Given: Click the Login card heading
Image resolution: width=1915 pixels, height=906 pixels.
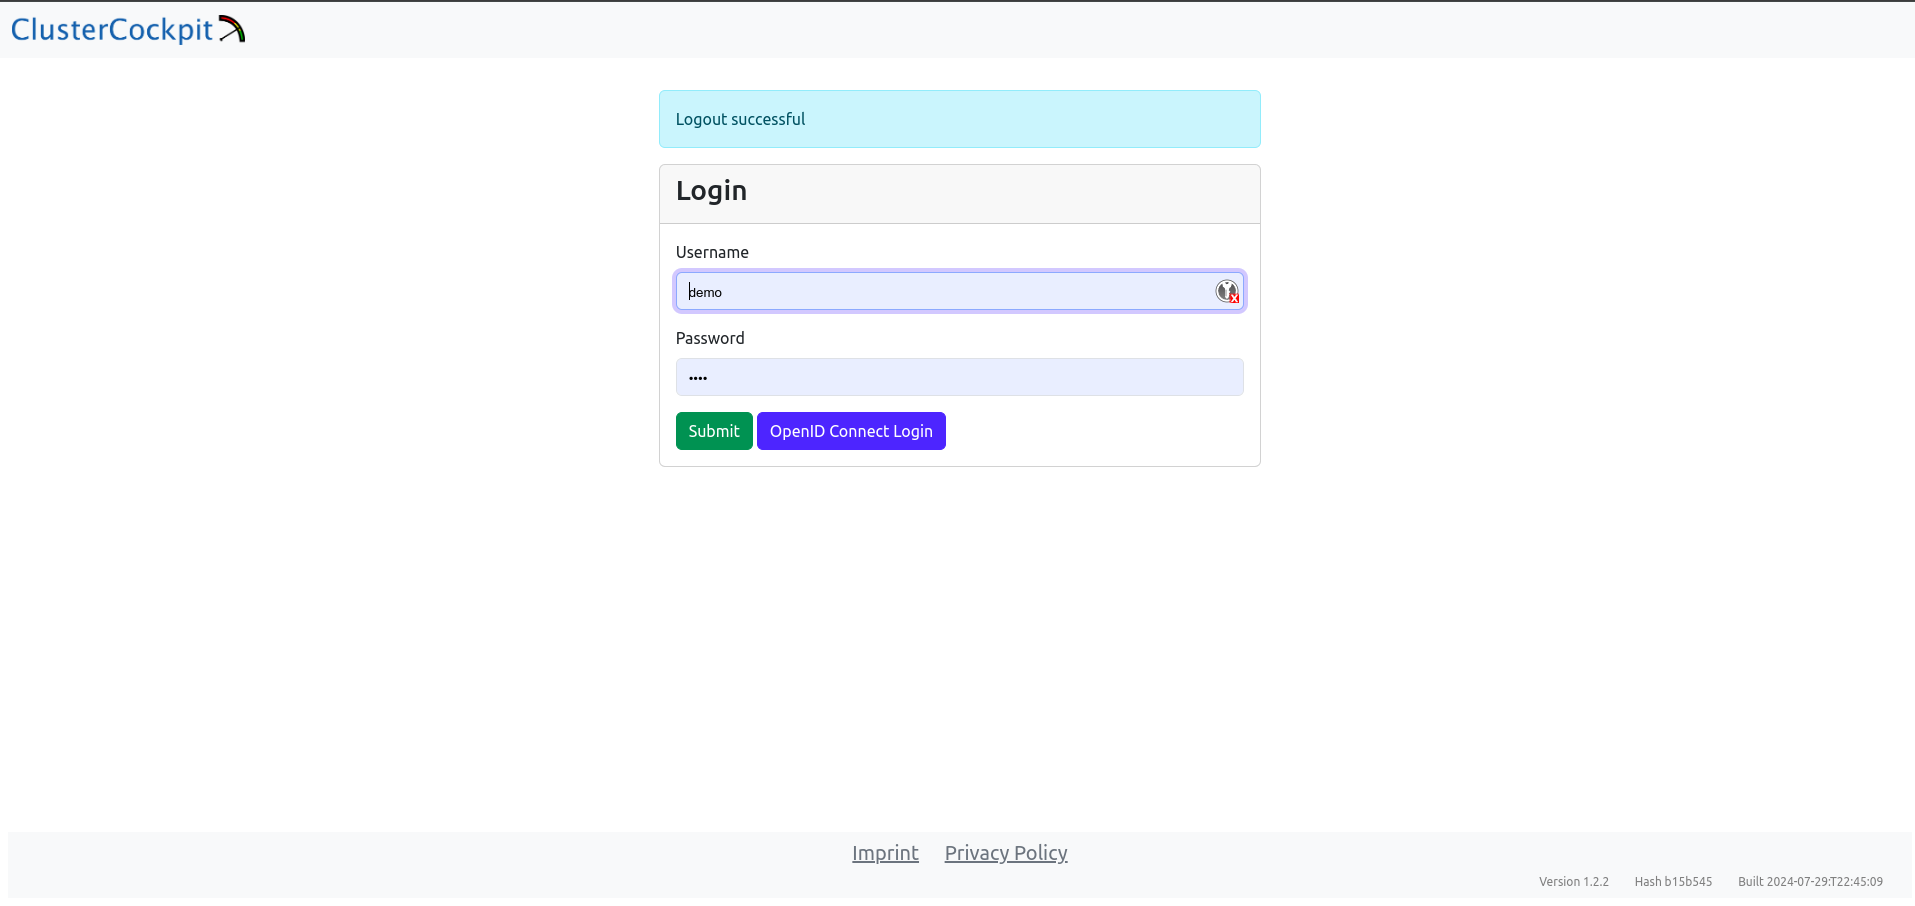Looking at the screenshot, I should pyautogui.click(x=711, y=191).
